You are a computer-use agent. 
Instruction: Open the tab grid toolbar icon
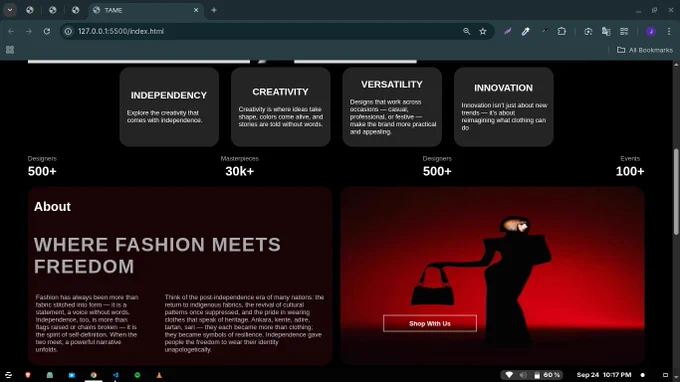coord(624,31)
